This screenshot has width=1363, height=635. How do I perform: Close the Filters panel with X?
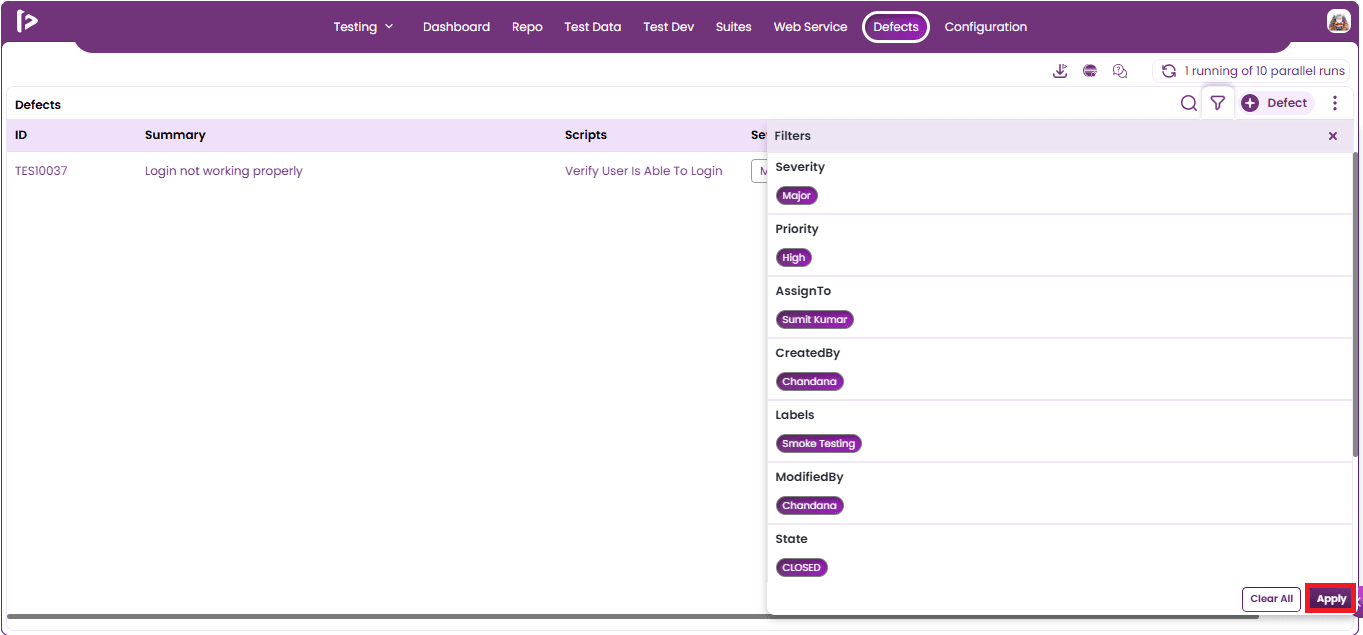click(x=1333, y=136)
